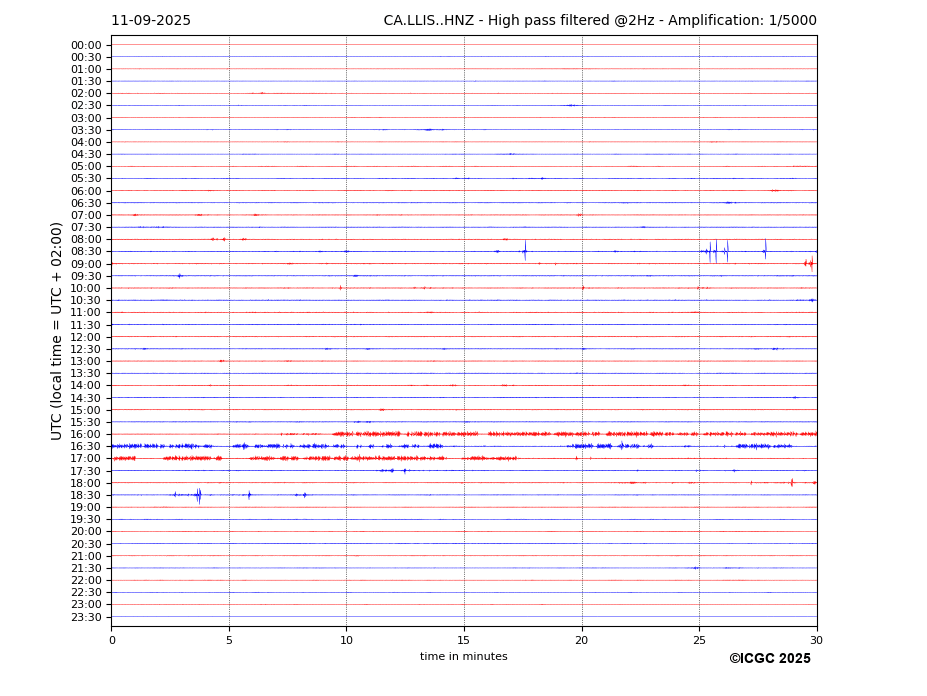
Task: Click the 19:00 time row label
Action: pyautogui.click(x=86, y=507)
